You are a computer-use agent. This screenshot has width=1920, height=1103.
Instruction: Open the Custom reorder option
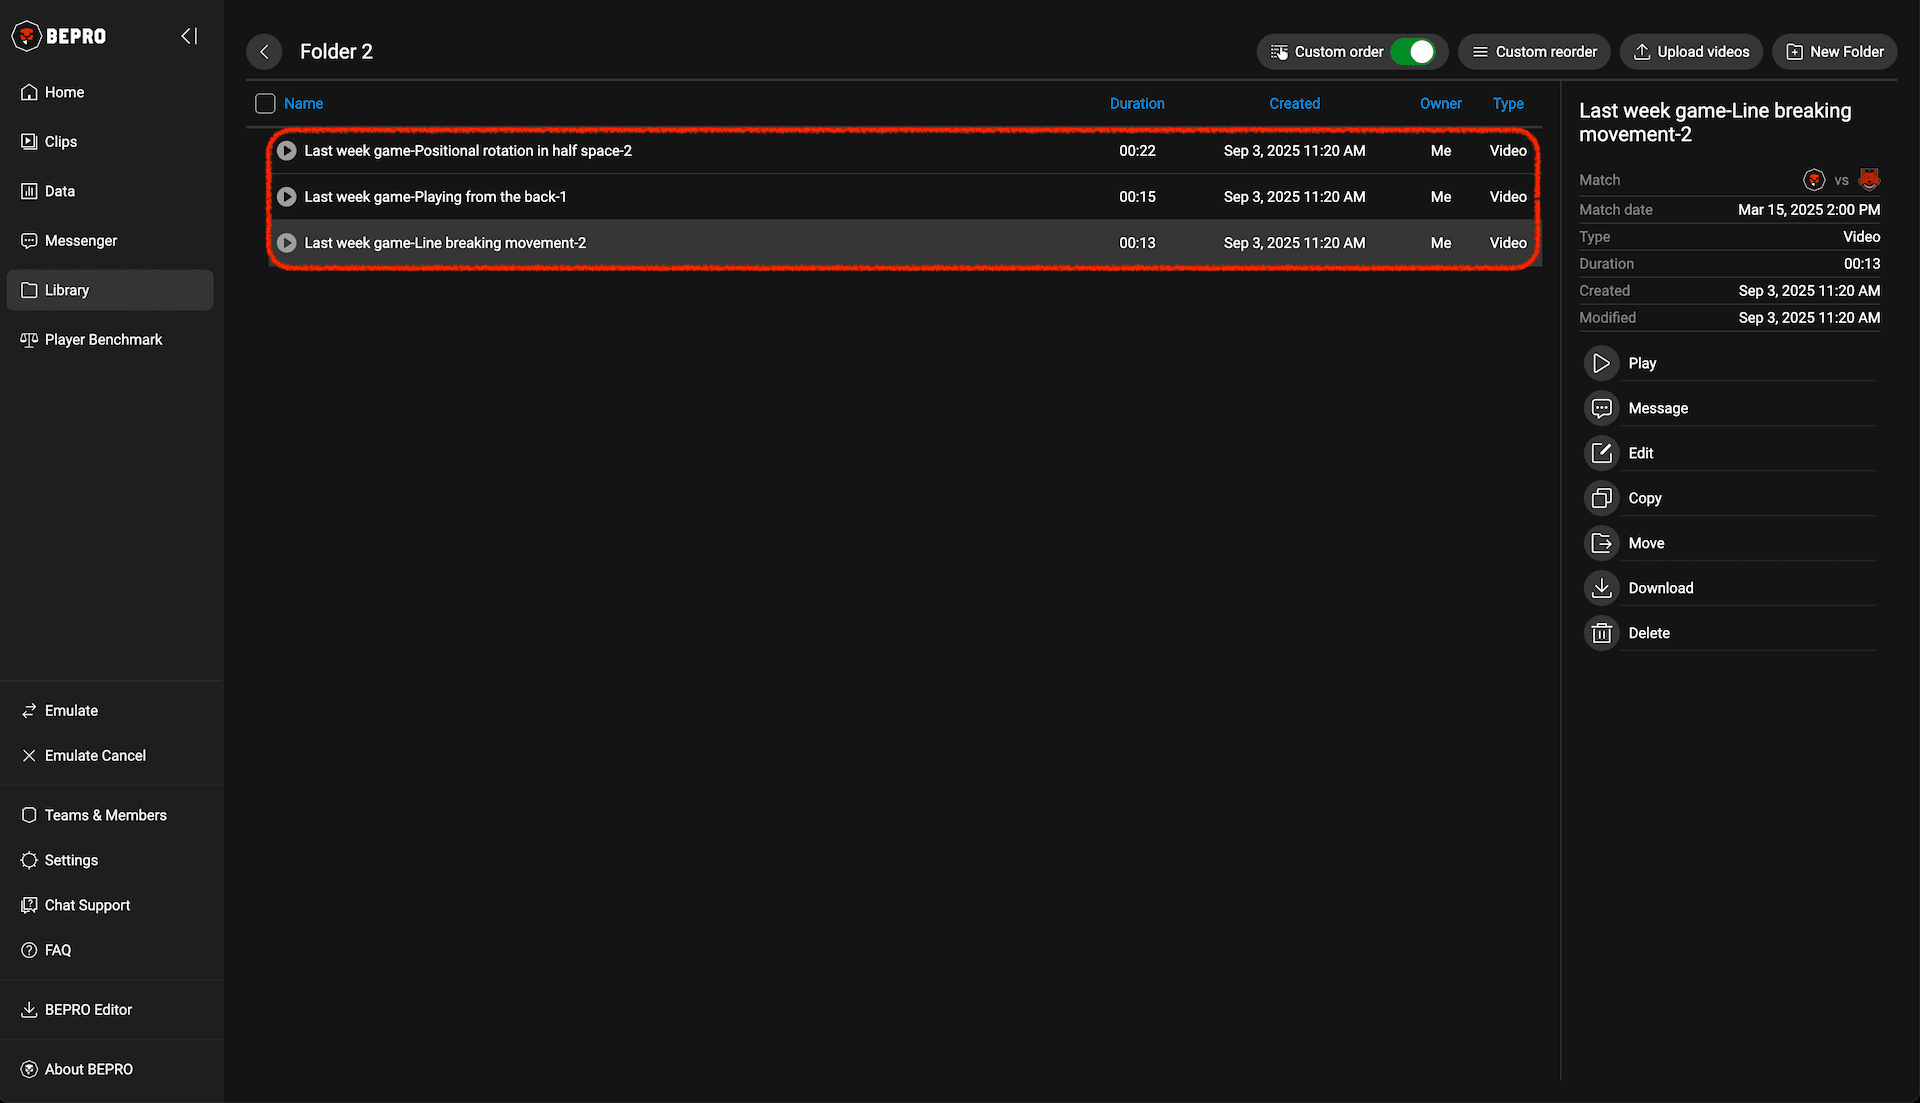pos(1534,52)
